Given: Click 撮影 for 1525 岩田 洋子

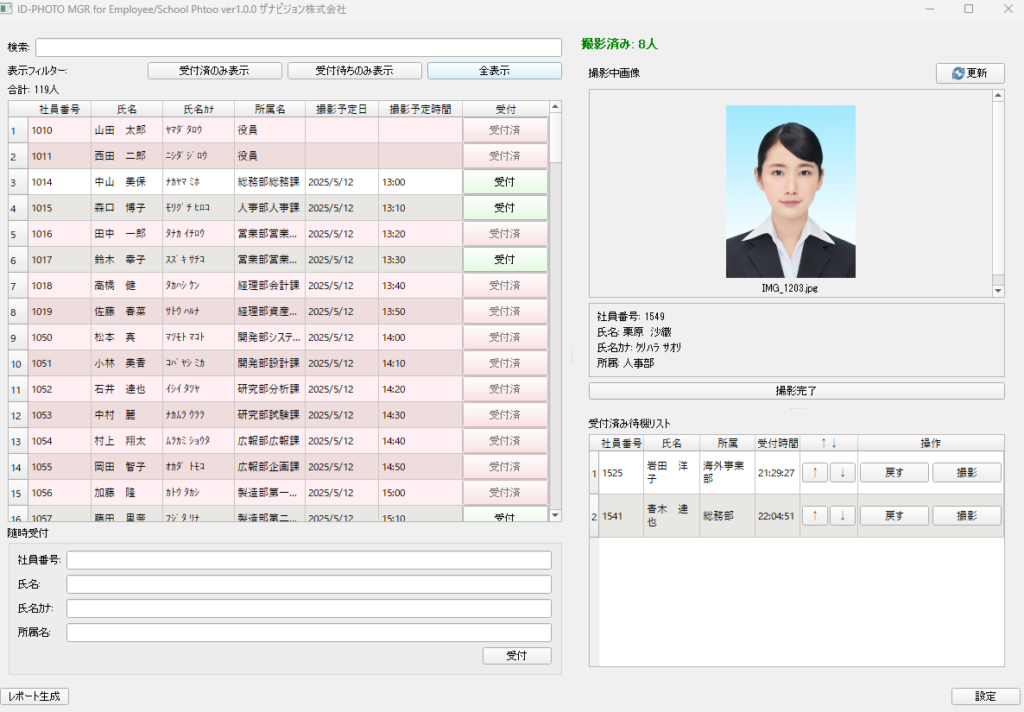Looking at the screenshot, I should pyautogui.click(x=967, y=473).
